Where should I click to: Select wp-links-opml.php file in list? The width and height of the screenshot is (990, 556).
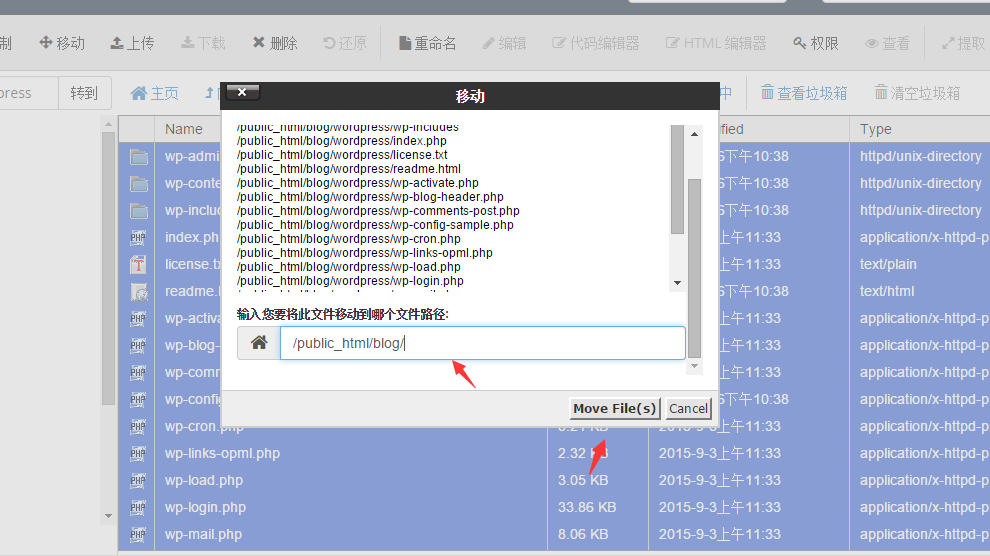point(222,453)
